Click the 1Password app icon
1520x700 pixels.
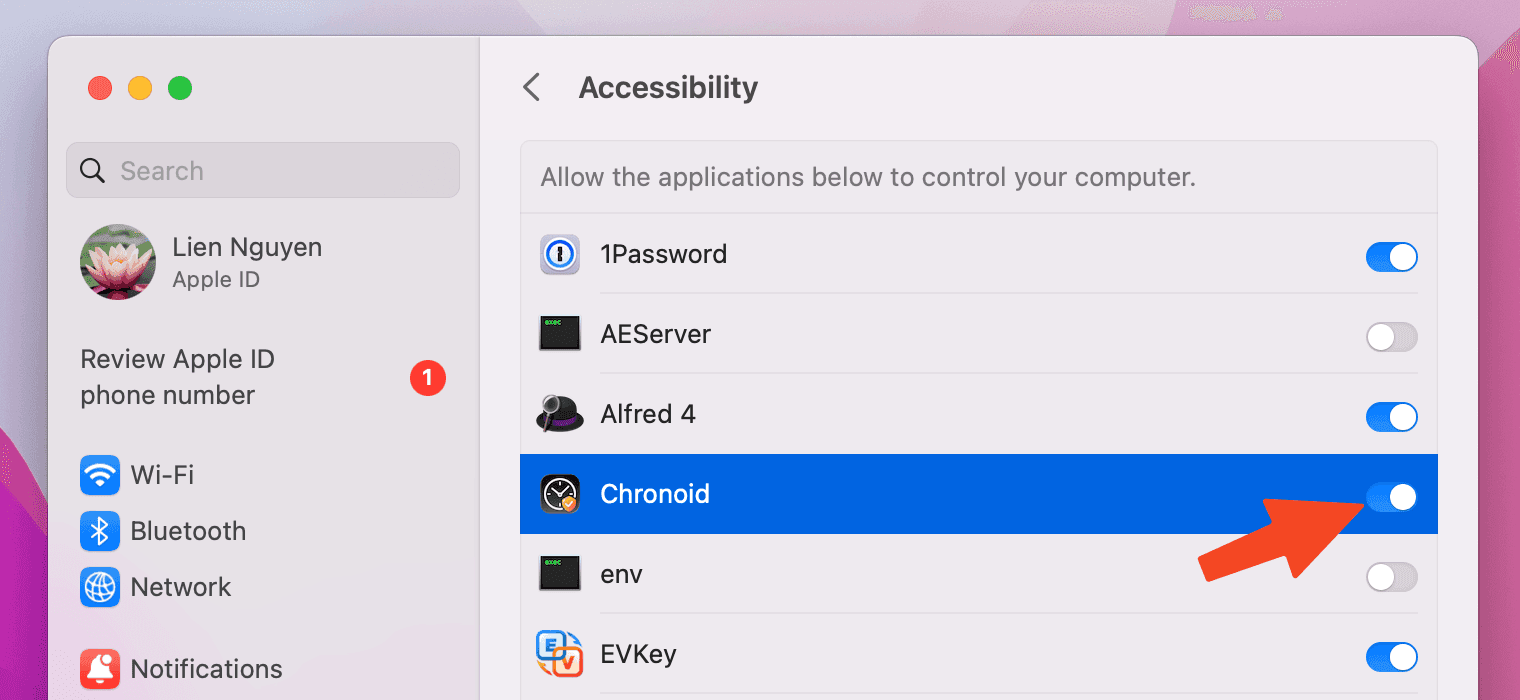pos(560,255)
